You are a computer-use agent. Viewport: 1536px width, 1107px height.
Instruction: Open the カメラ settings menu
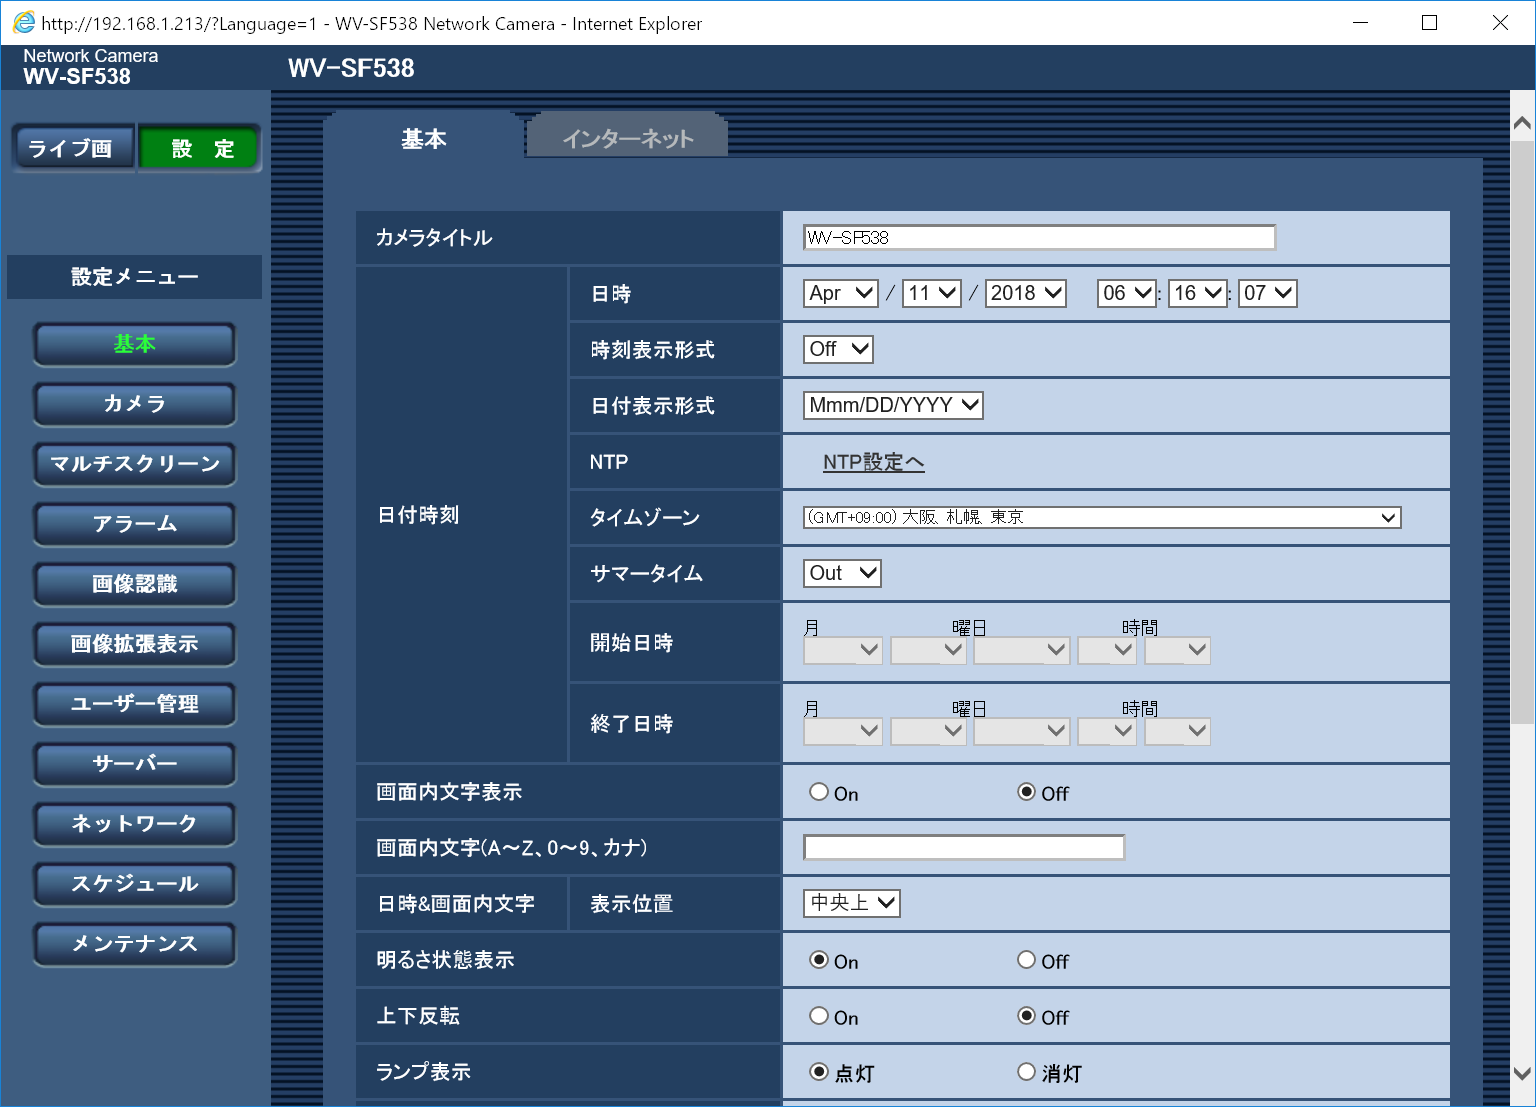pyautogui.click(x=135, y=404)
